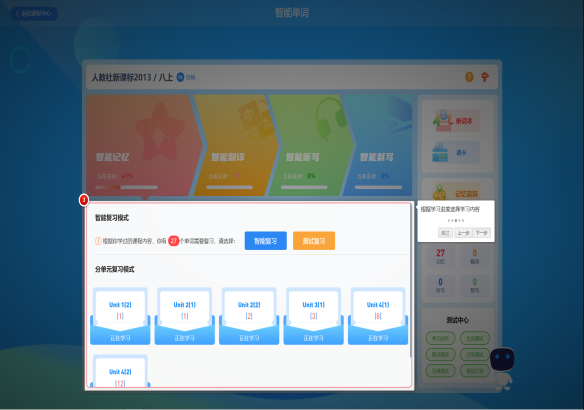
Task: Open the 智能听写 module card
Action: [x=311, y=145]
